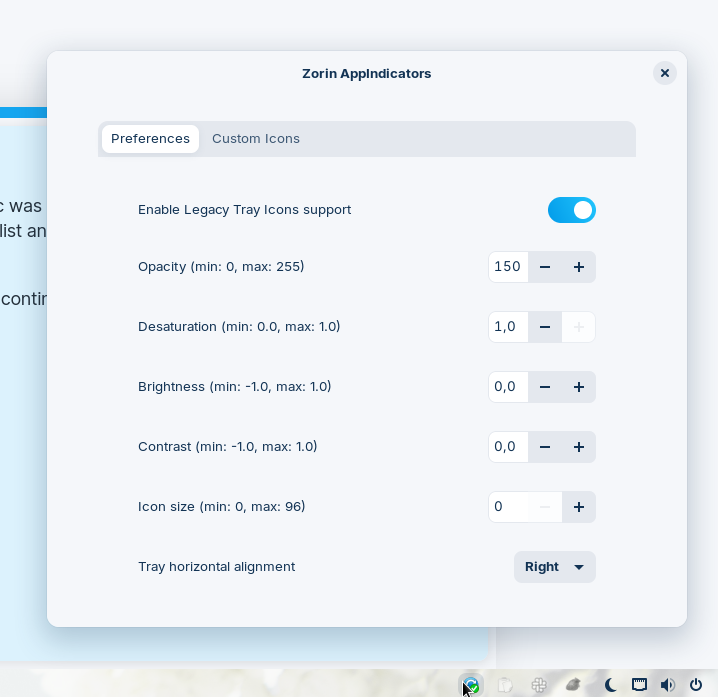Toggle Enable Legacy Tray Icons support switch
This screenshot has height=697, width=718.
(x=572, y=210)
